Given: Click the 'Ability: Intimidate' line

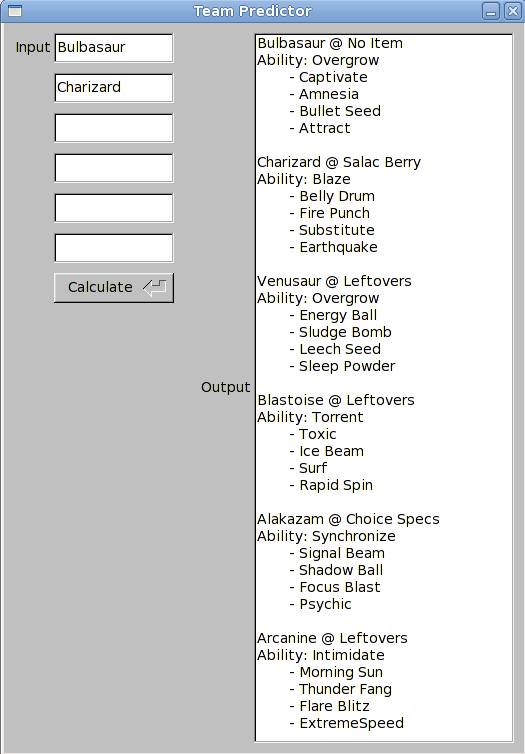Looking at the screenshot, I should [x=321, y=655].
